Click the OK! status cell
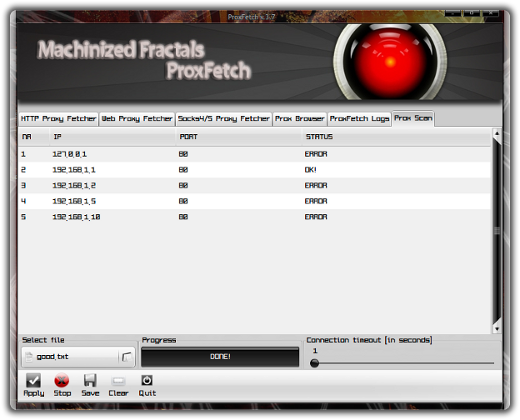 click(x=310, y=170)
